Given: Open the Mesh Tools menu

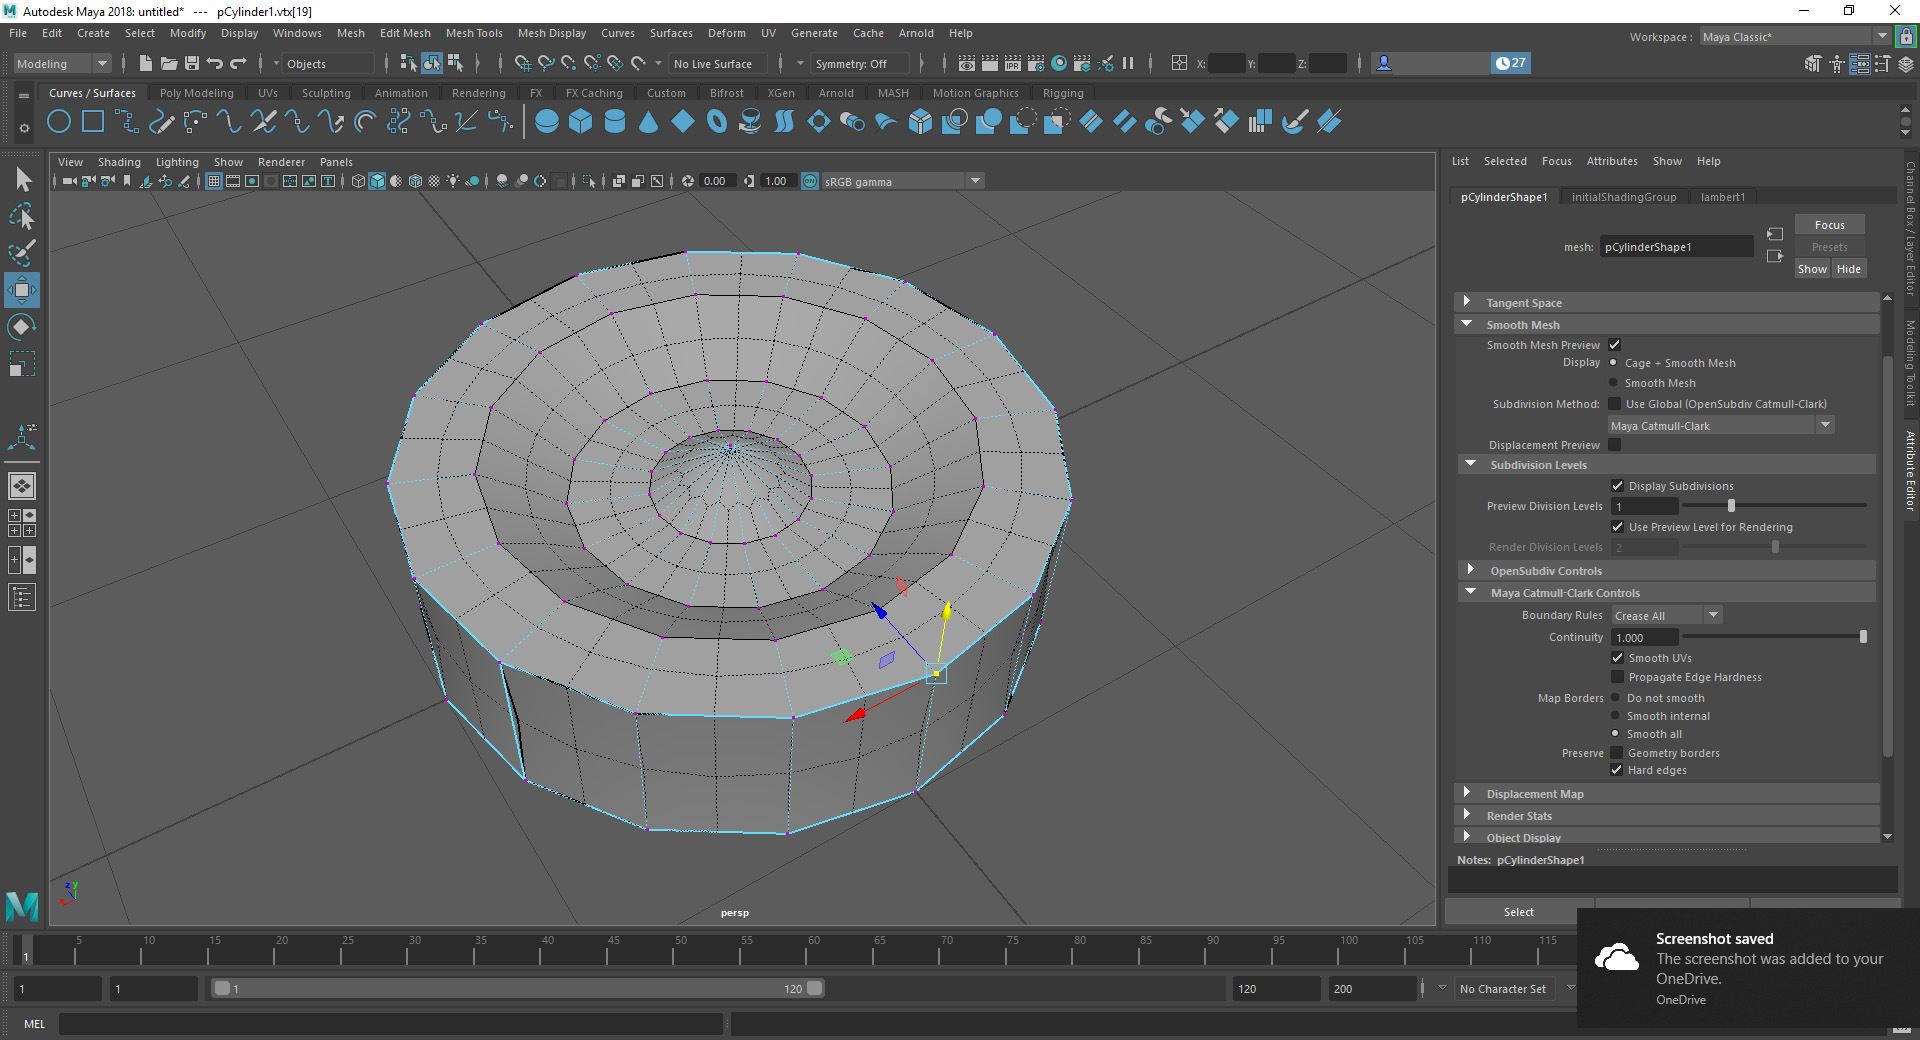Looking at the screenshot, I should pyautogui.click(x=474, y=33).
